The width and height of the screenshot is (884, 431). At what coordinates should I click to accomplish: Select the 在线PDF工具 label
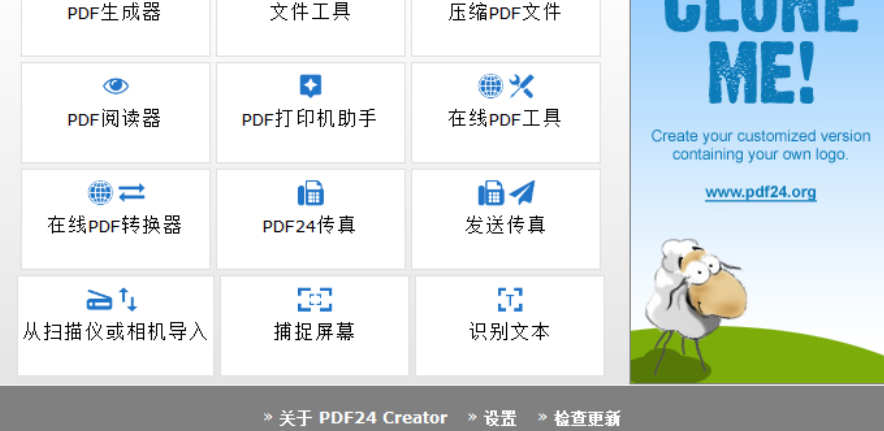[x=505, y=119]
